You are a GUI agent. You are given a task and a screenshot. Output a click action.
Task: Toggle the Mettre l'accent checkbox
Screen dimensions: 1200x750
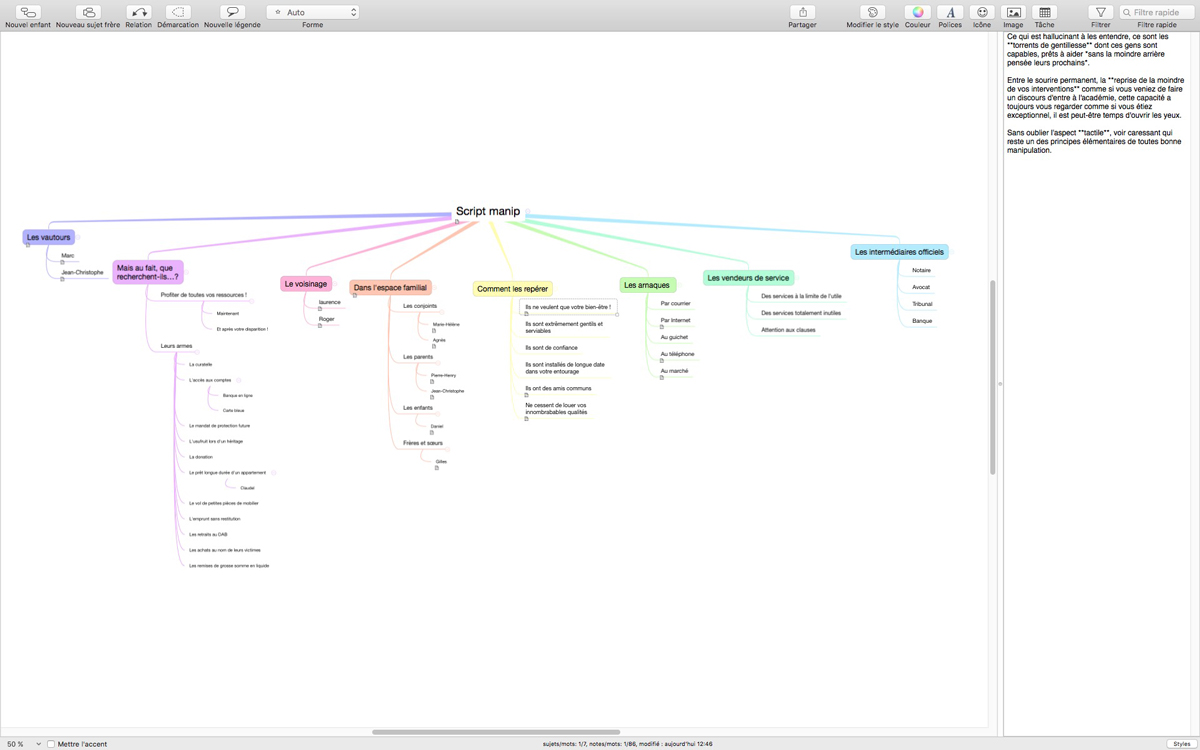[x=52, y=744]
